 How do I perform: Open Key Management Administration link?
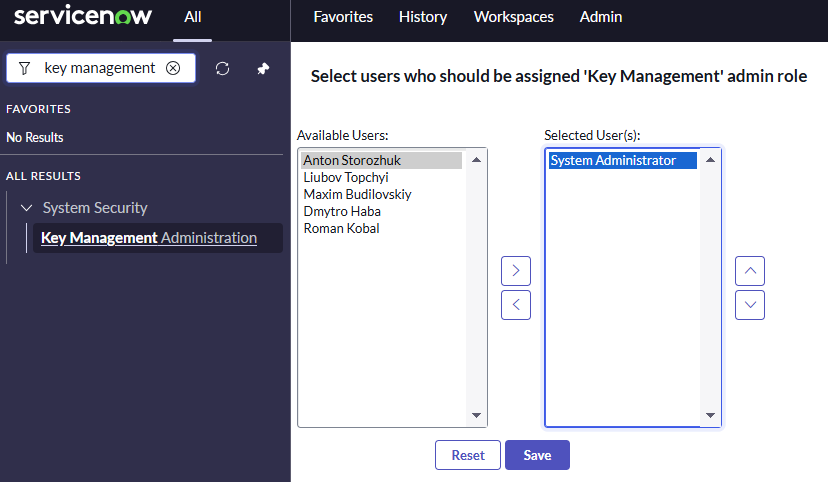click(x=149, y=238)
